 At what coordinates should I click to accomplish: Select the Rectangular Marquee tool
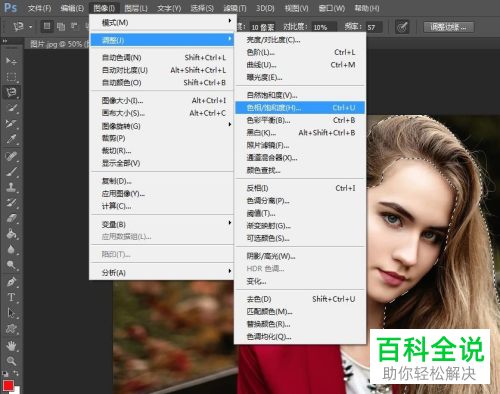(11, 77)
